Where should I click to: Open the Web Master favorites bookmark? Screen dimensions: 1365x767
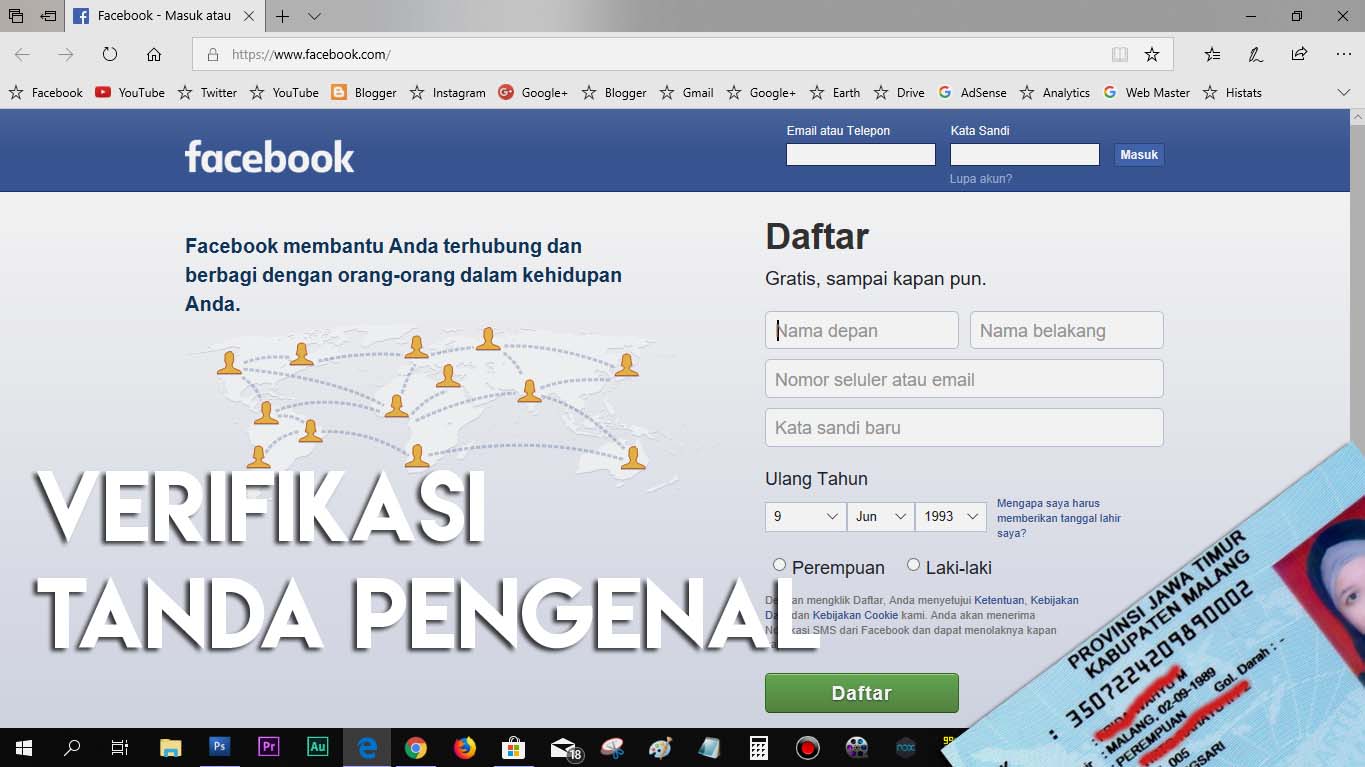[x=1146, y=92]
